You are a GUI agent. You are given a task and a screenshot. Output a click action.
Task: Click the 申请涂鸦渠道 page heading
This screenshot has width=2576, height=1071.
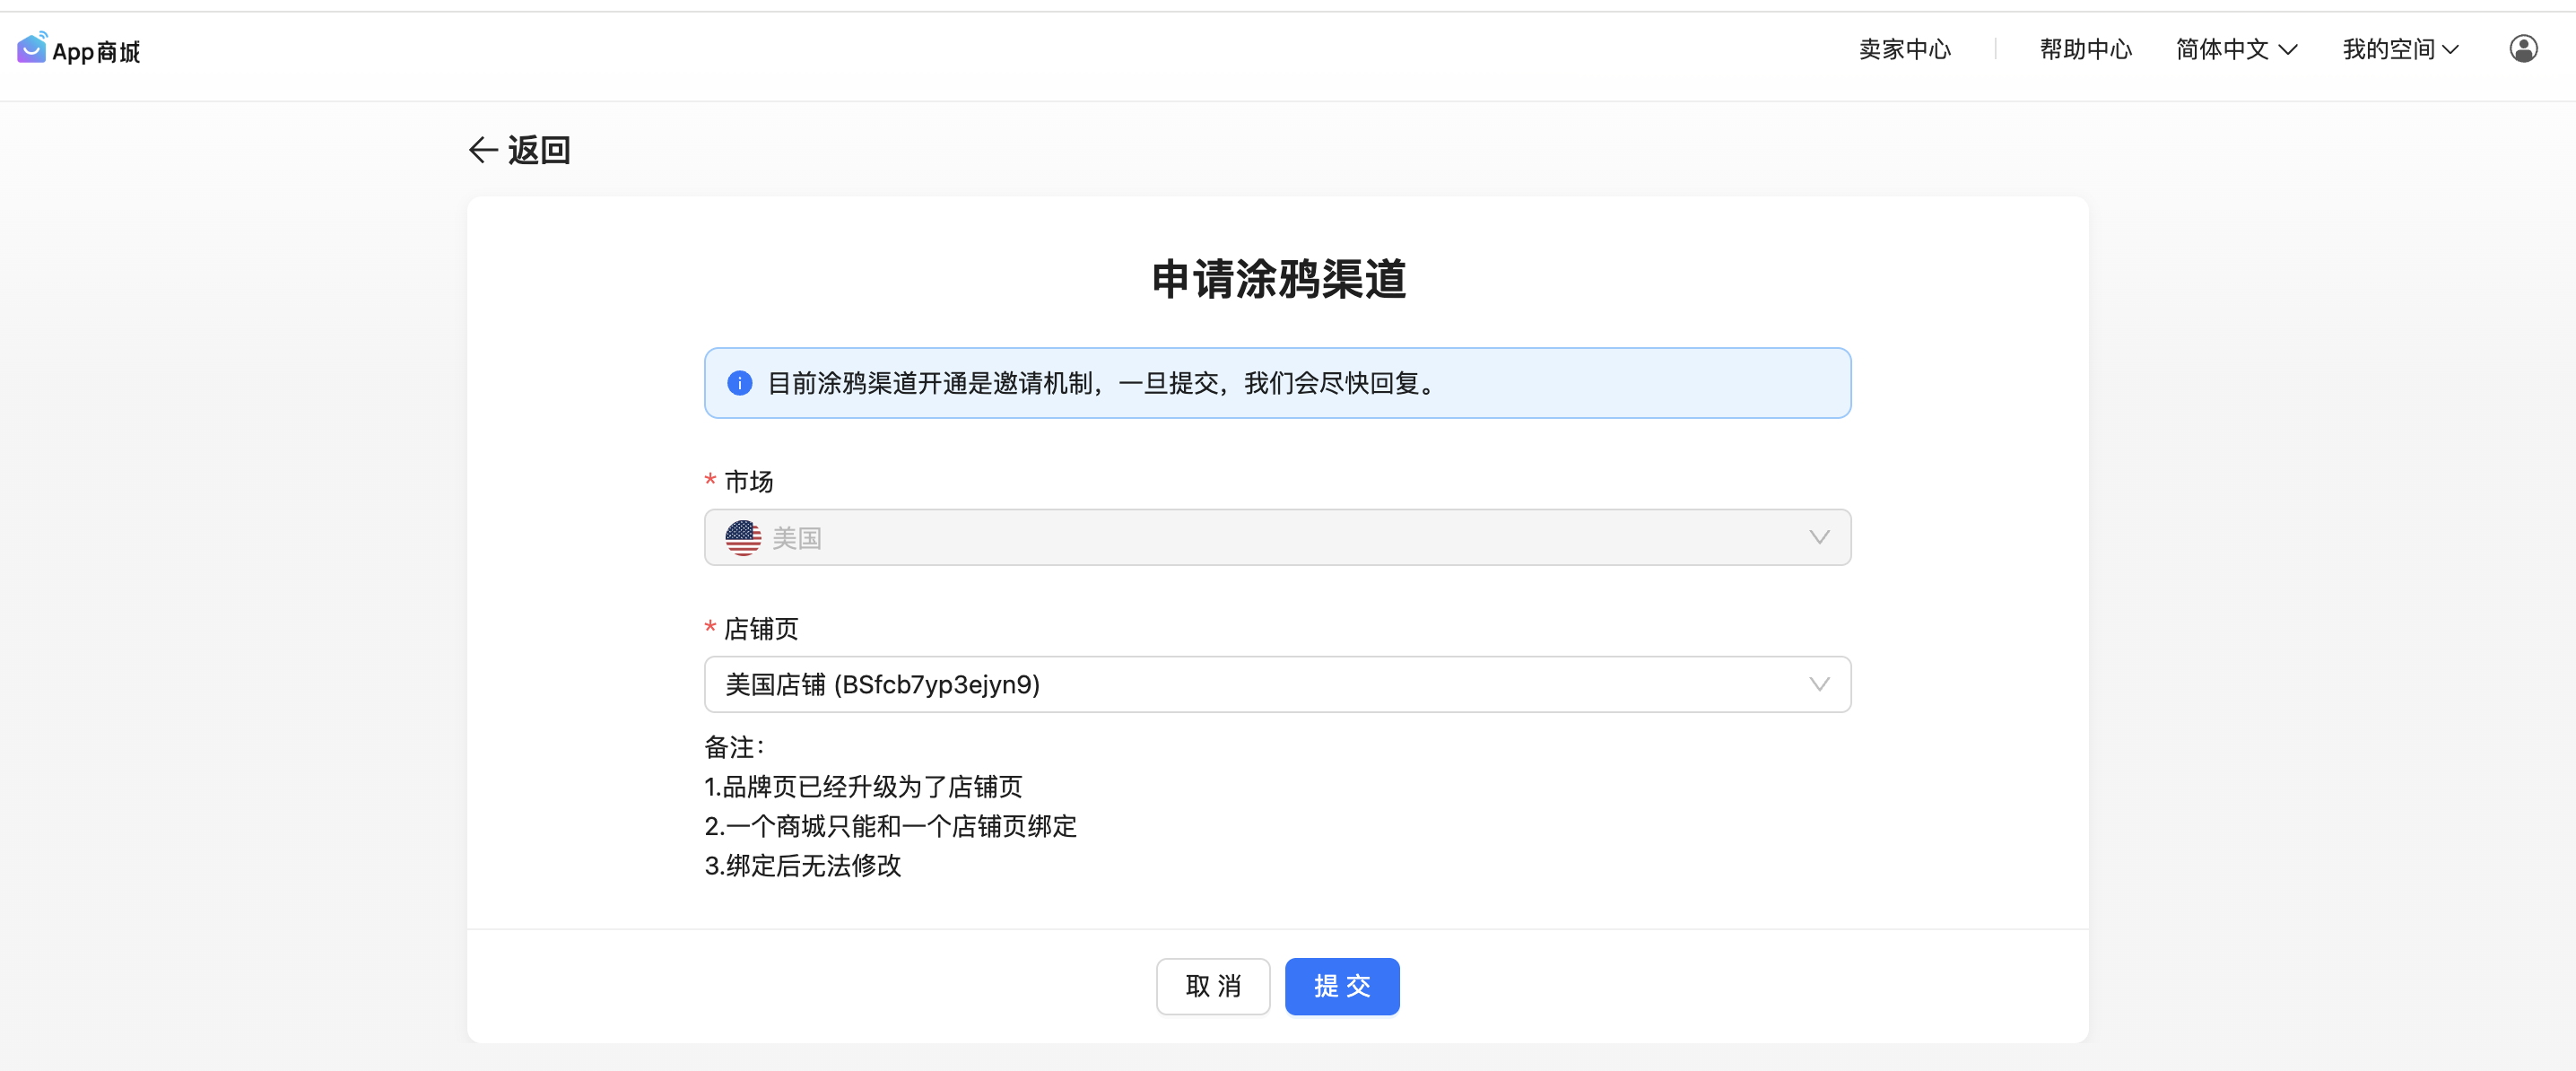[x=1278, y=279]
